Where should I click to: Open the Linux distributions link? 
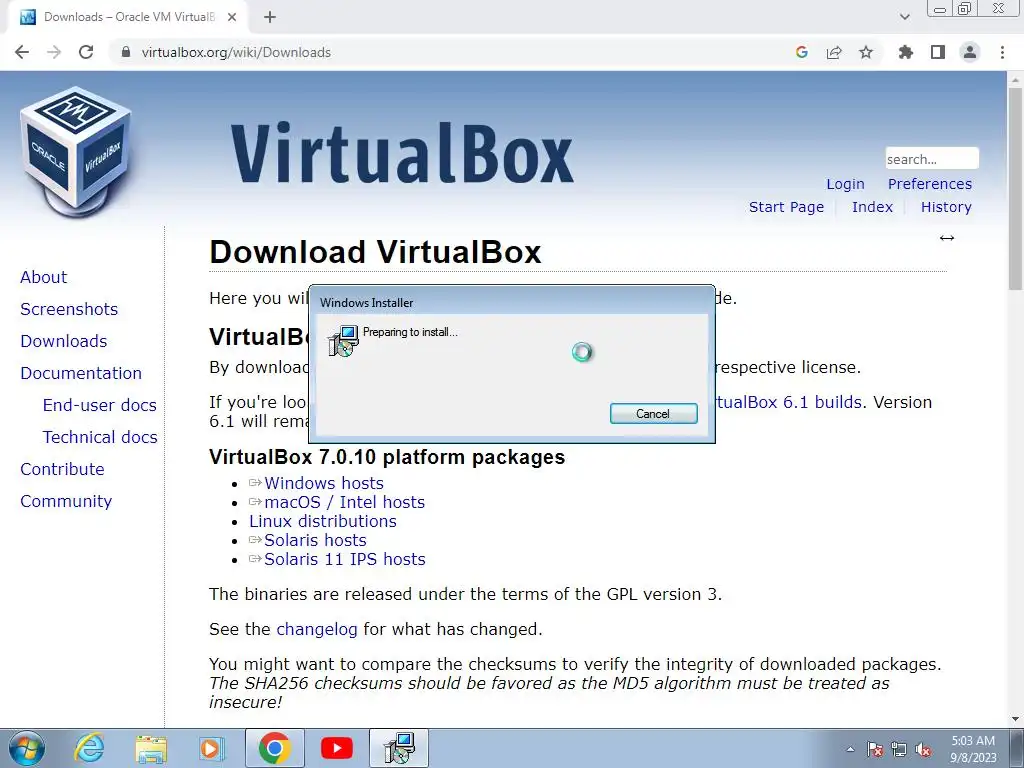pos(323,521)
